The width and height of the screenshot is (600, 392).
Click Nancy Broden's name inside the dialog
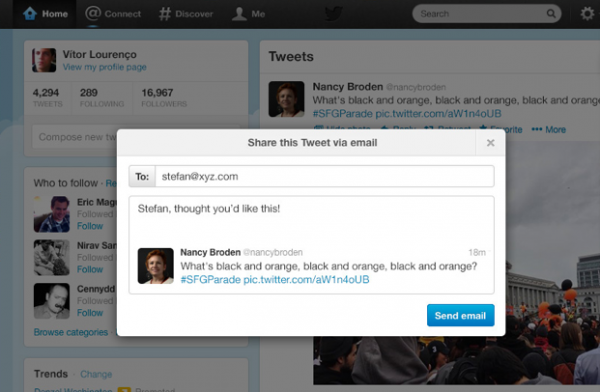point(210,252)
